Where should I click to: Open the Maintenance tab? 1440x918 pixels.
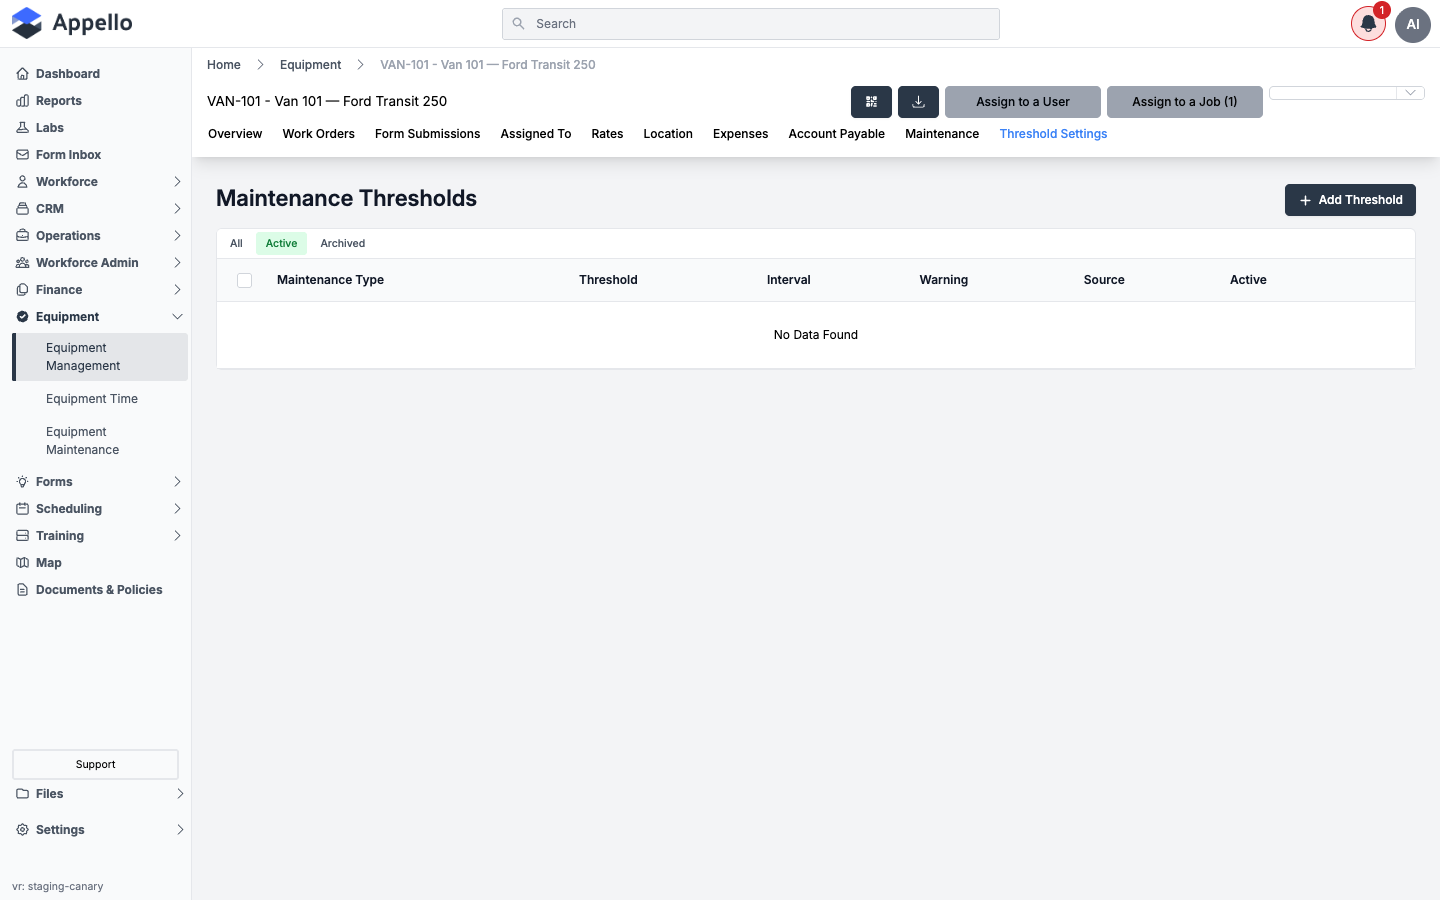click(x=942, y=134)
